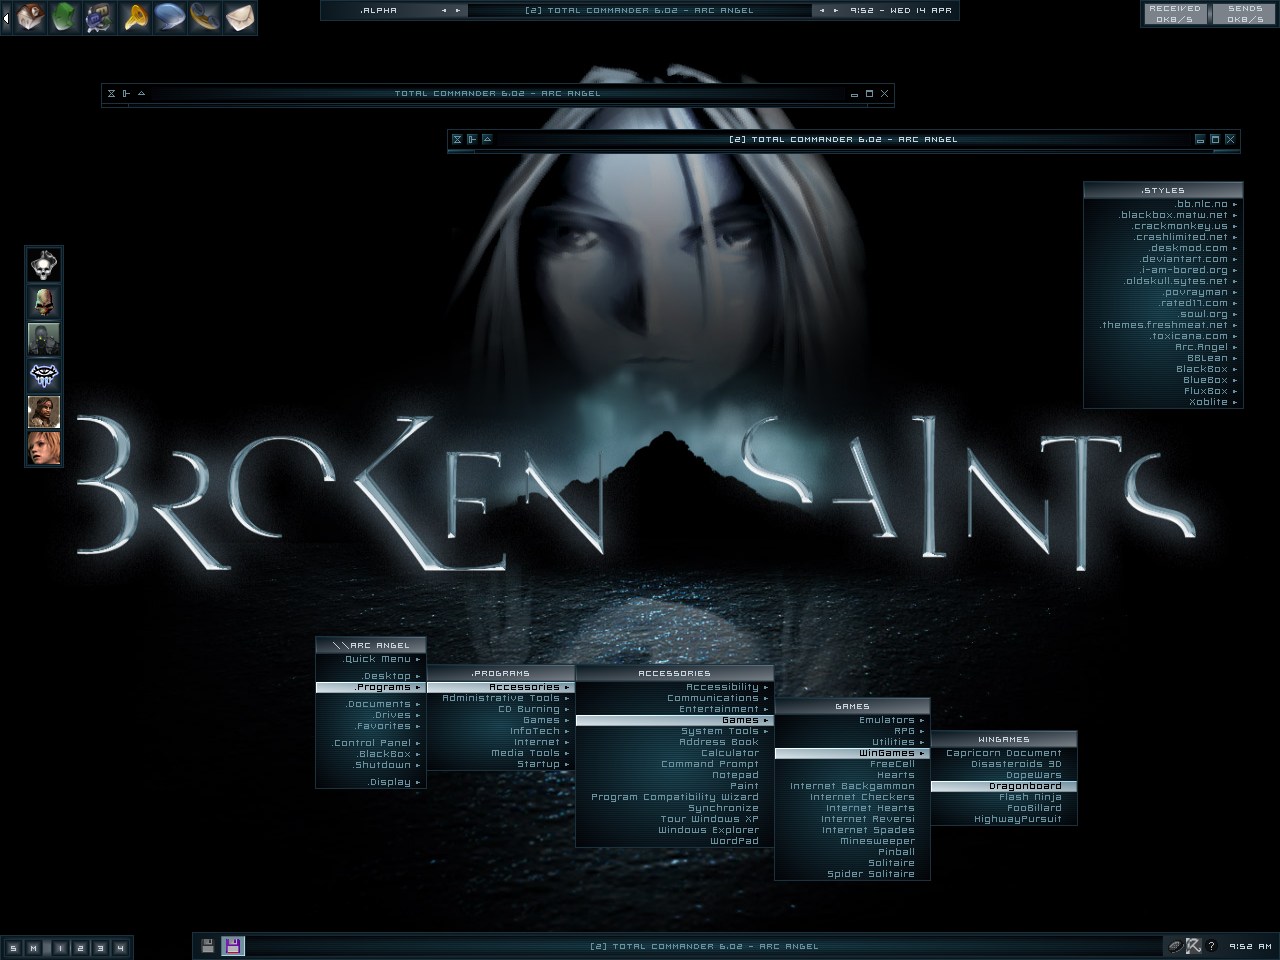The width and height of the screenshot is (1280, 960).
Task: Open the blue speech bubble dock icon
Action: pyautogui.click(x=170, y=17)
